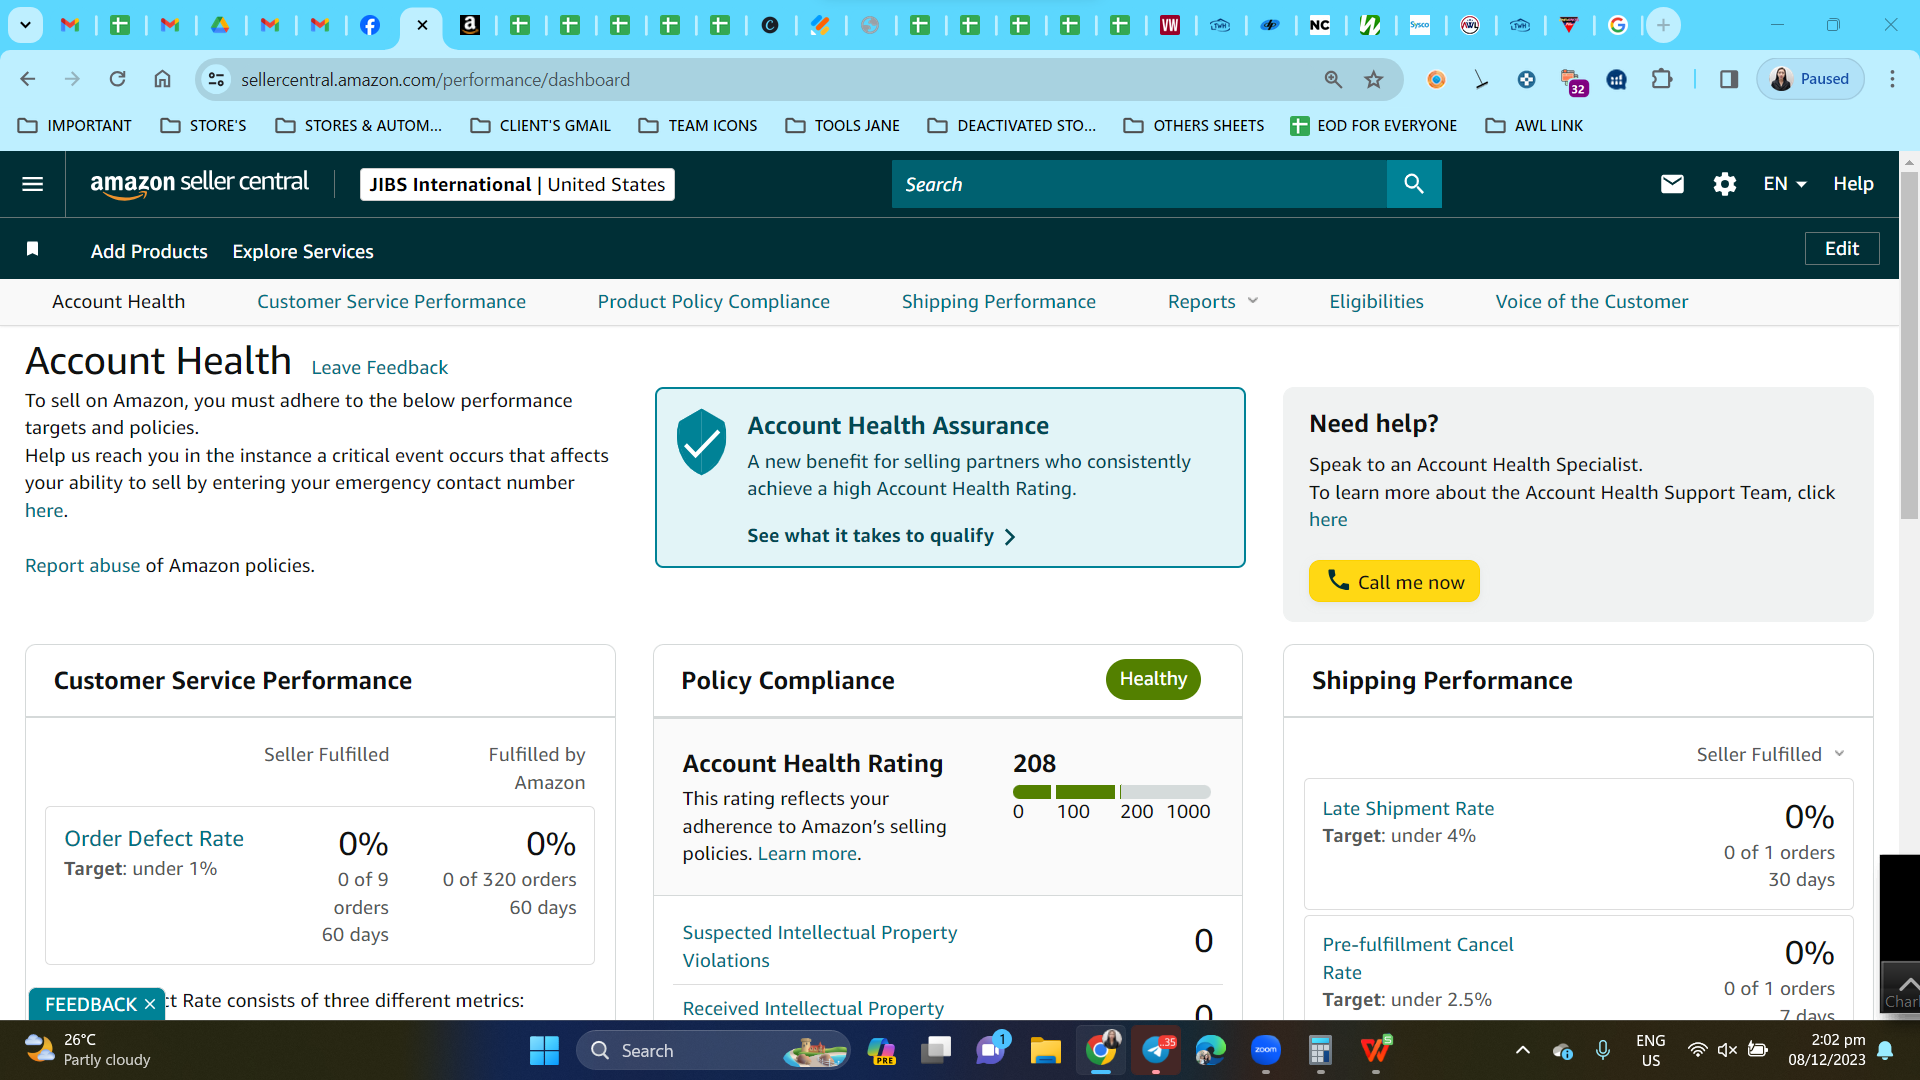This screenshot has width=1920, height=1080.
Task: Click the browser back arrow
Action: 28,79
